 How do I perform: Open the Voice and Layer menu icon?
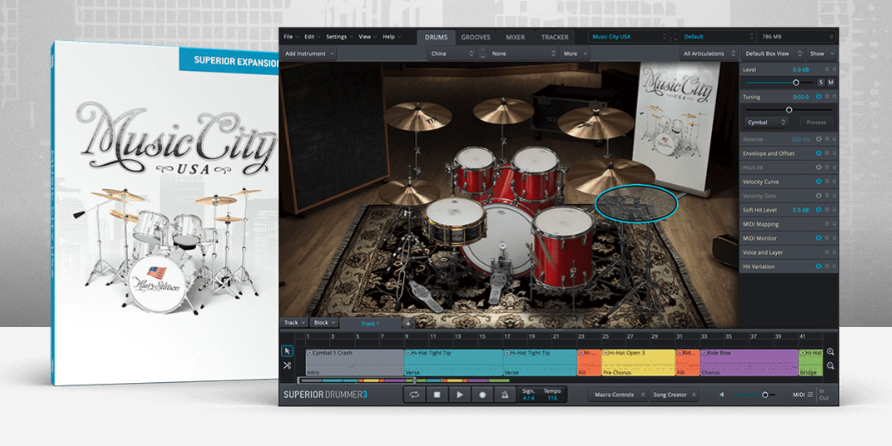[827, 252]
